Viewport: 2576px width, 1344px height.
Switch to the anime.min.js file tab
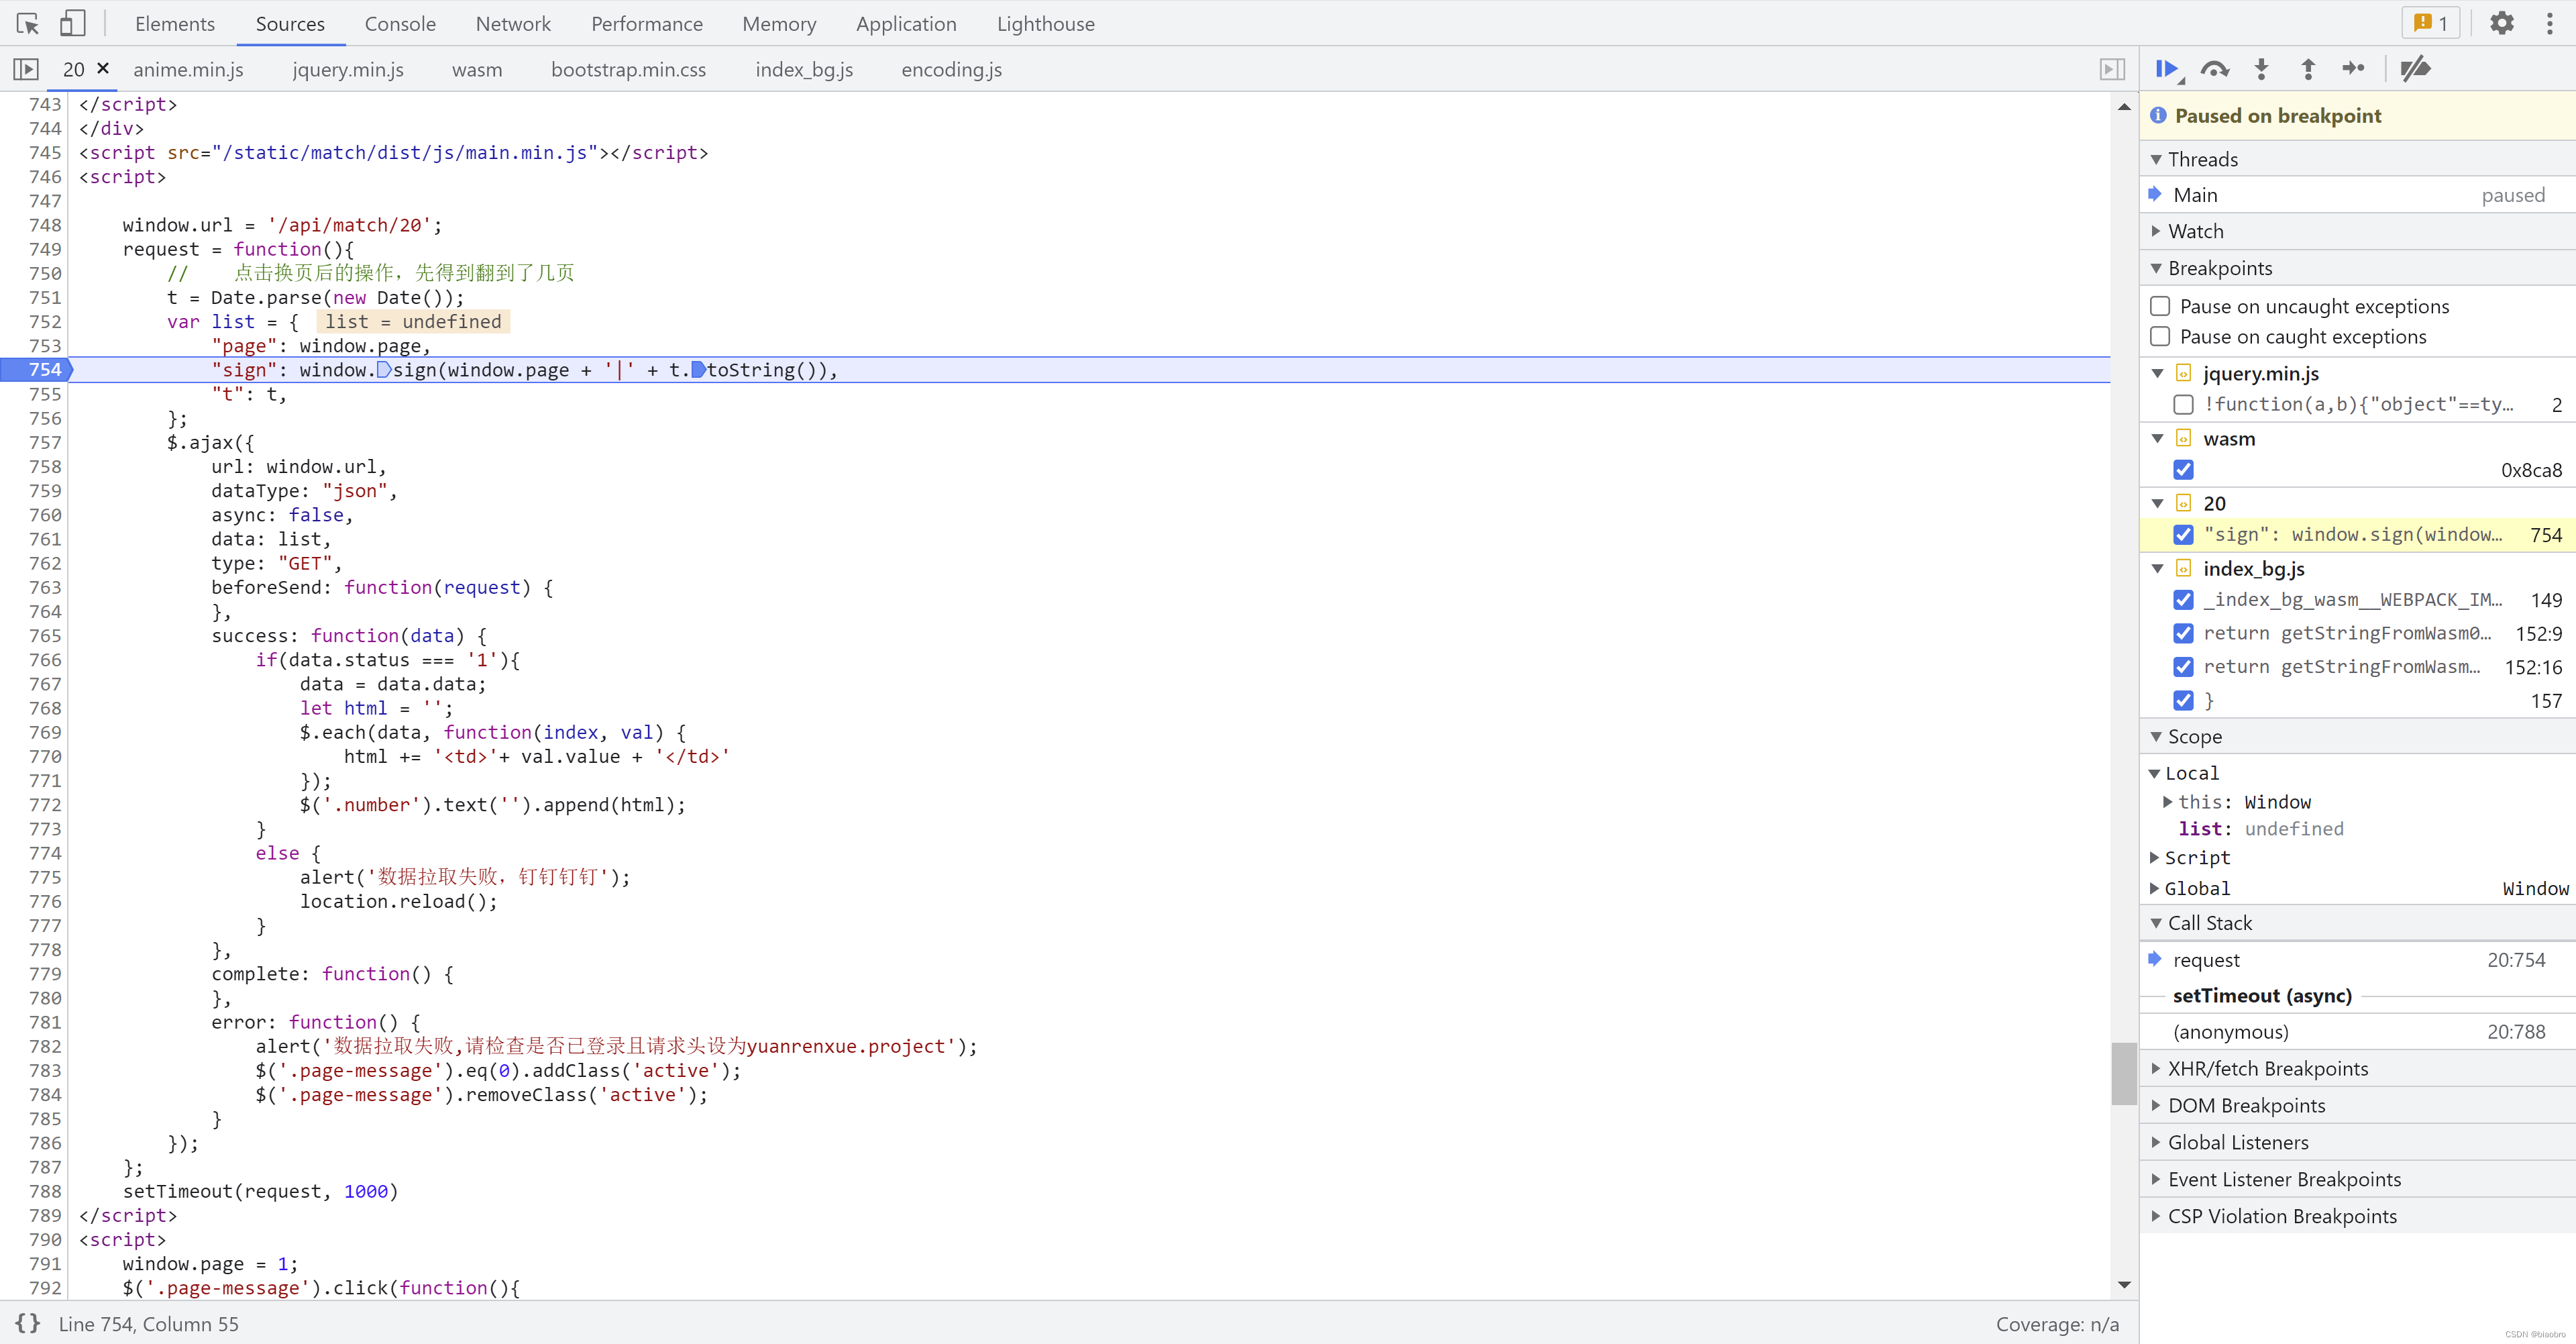[188, 69]
